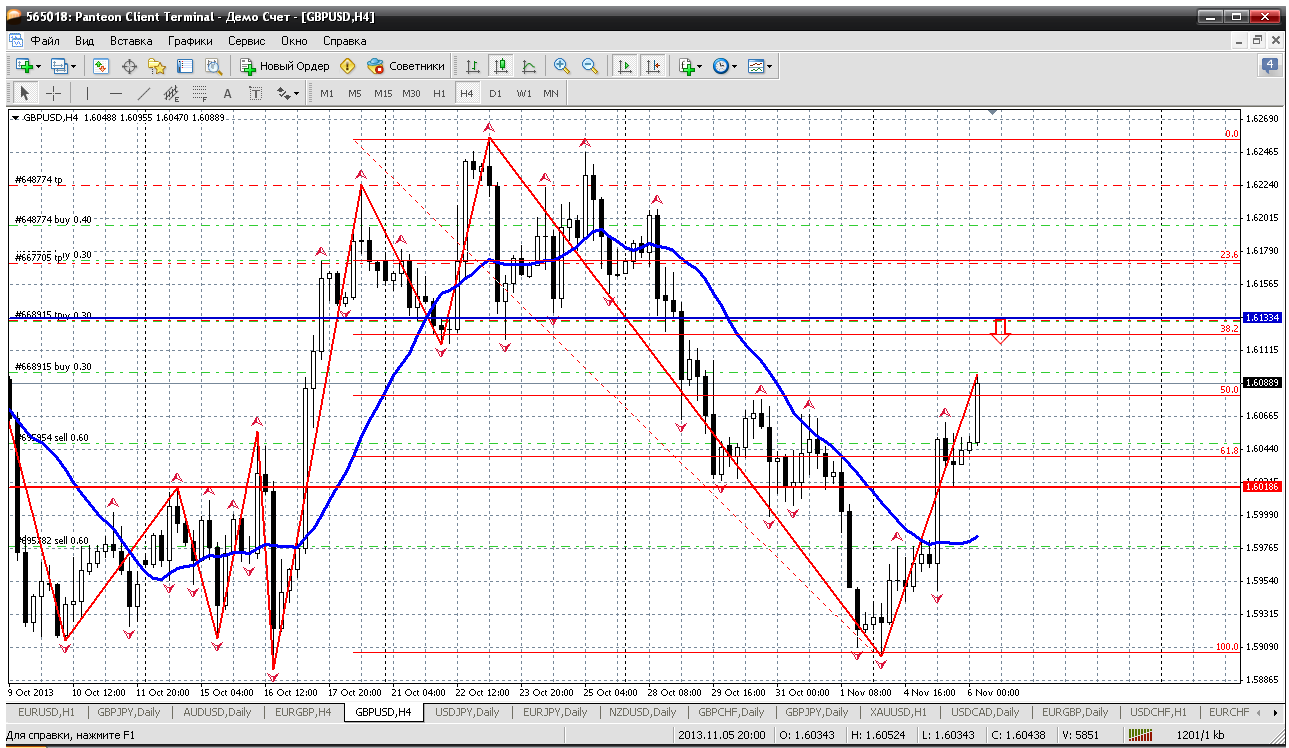Select the arrow Cursor tool
The image size is (1289, 748).
25,93
